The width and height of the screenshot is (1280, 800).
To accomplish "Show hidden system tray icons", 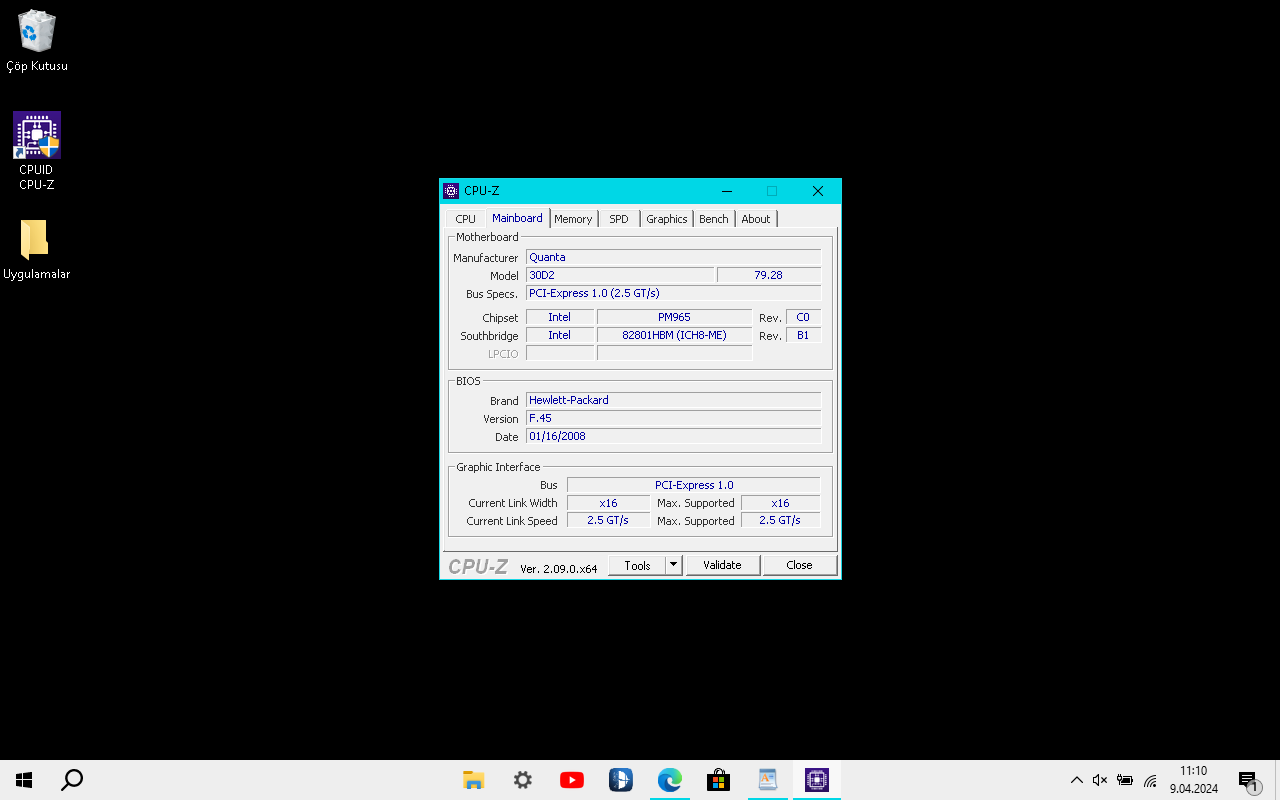I will pyautogui.click(x=1076, y=780).
